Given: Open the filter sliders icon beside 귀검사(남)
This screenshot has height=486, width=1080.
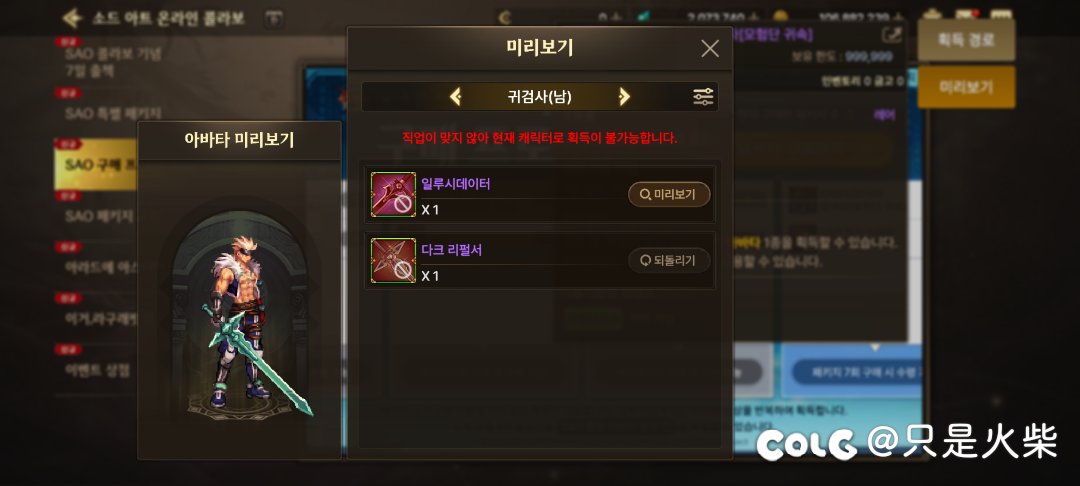Looking at the screenshot, I should point(703,97).
